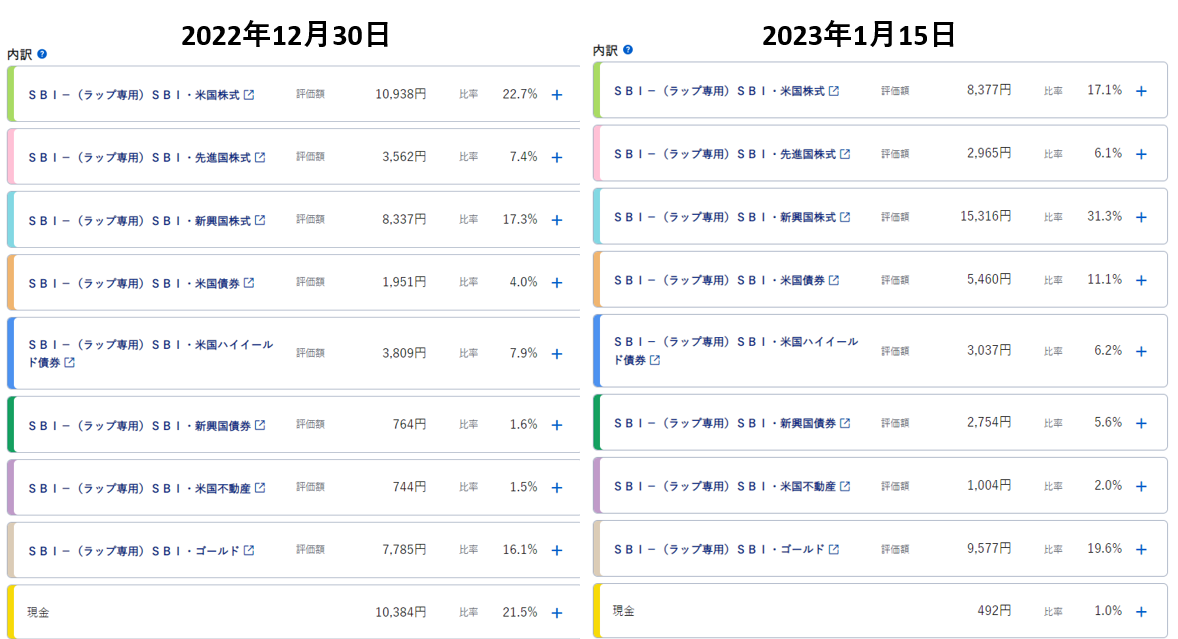
Task: Open external link icon for 先進国株式 in 2023 panel
Action: (x=845, y=154)
